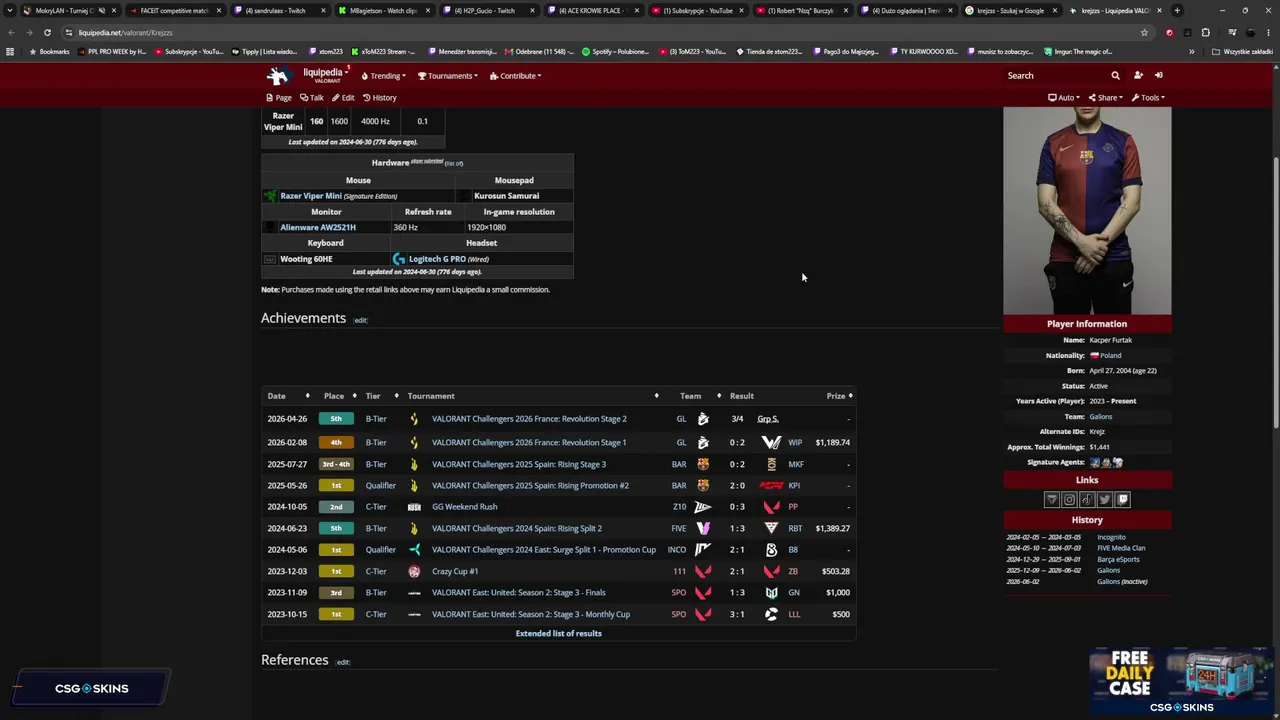Expand the Contribute dropdown menu
This screenshot has height=720, width=1280.
[x=516, y=76]
